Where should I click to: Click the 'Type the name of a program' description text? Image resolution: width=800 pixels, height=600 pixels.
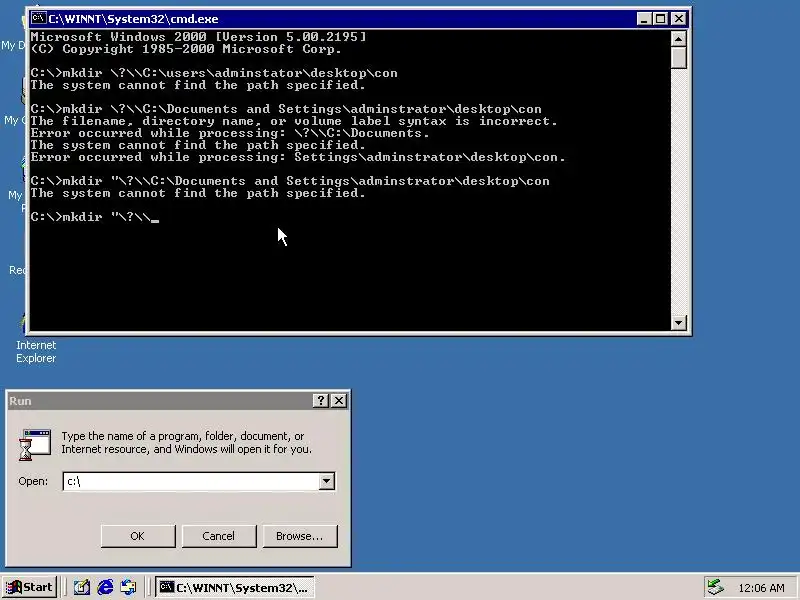click(186, 442)
